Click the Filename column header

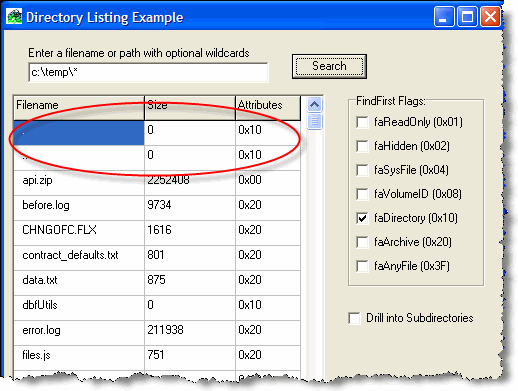pos(79,108)
